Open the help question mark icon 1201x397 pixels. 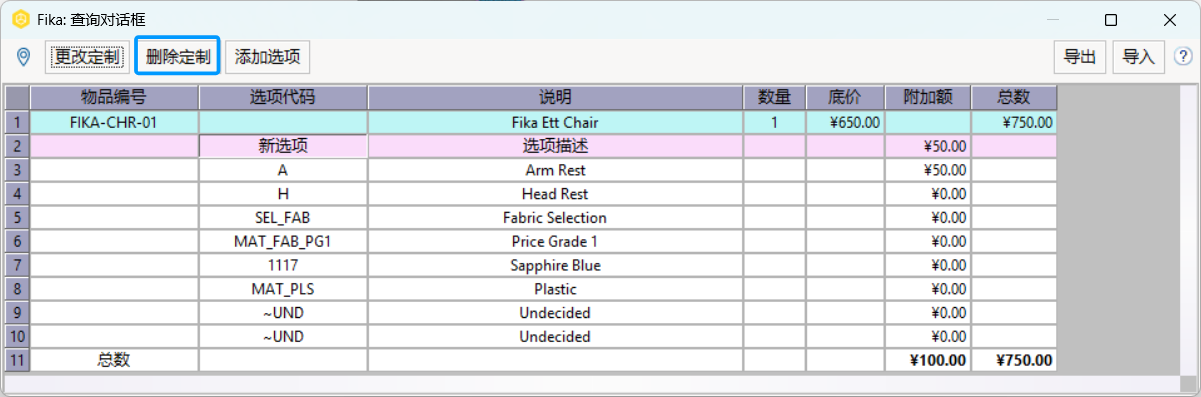point(1182,57)
